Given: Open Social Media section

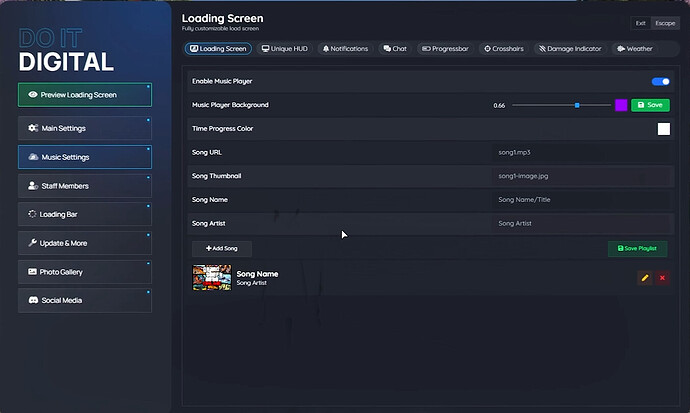Looking at the screenshot, I should tap(85, 300).
